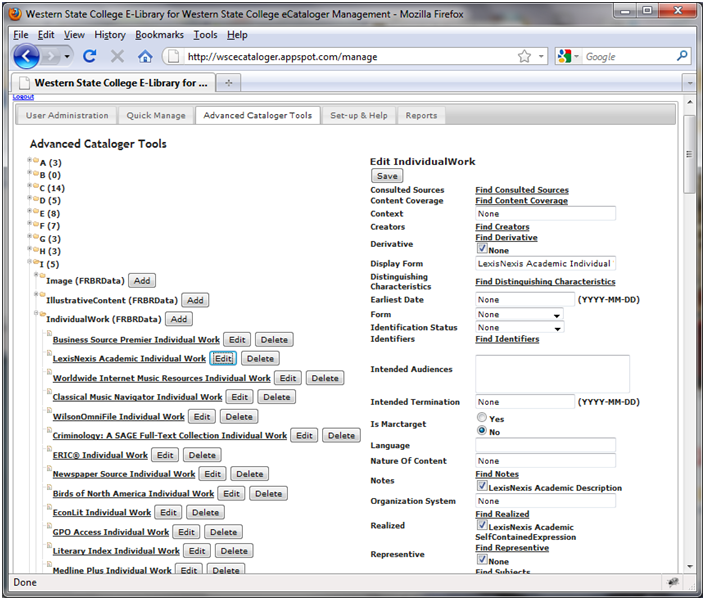The width and height of the screenshot is (705, 600).
Task: Click the Find Creators link
Action: click(502, 227)
